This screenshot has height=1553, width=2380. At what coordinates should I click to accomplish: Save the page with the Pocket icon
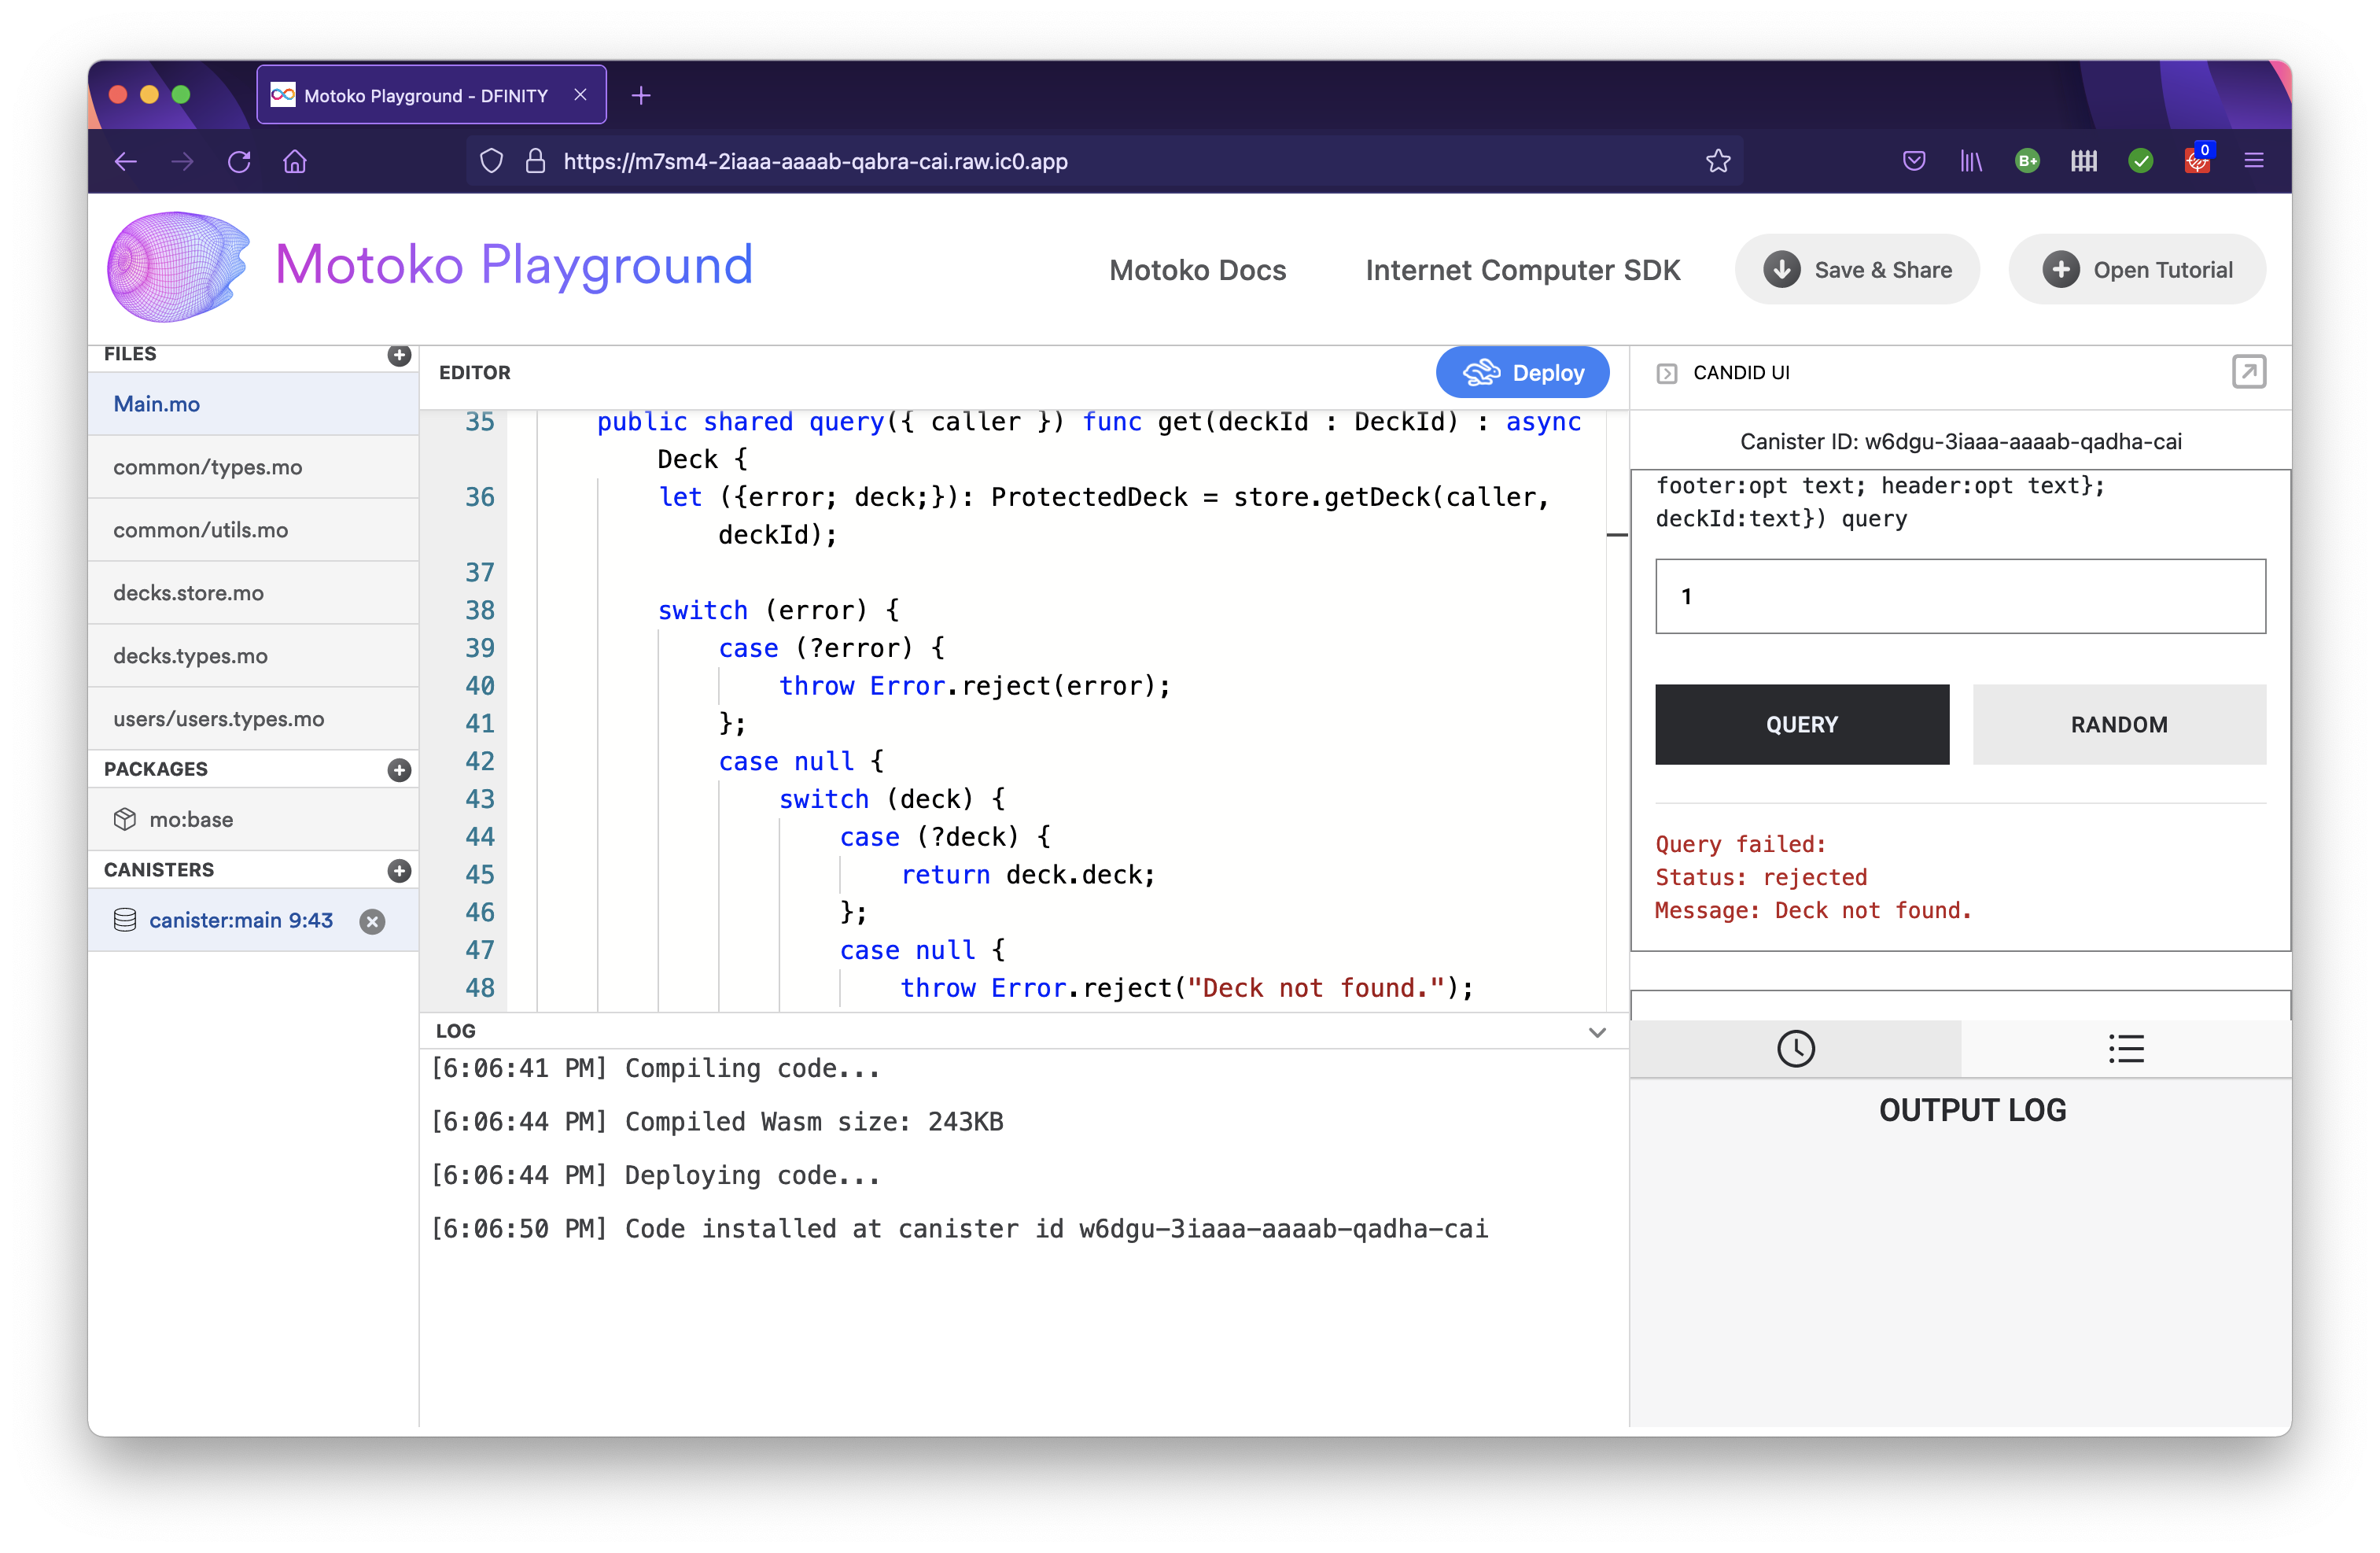pos(1913,161)
